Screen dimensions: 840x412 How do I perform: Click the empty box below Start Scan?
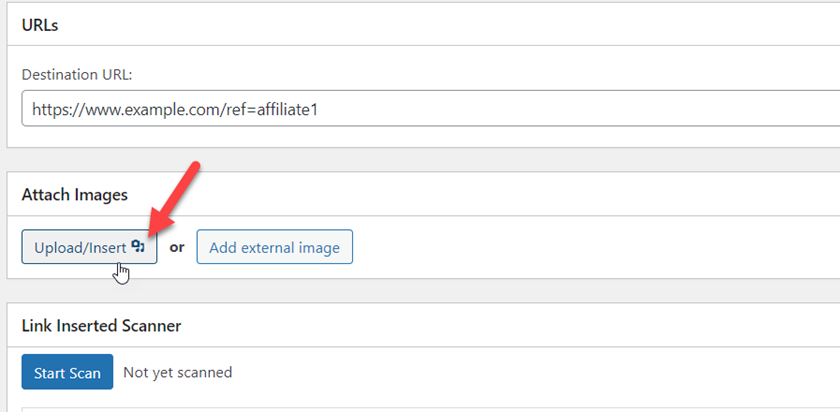click(x=431, y=409)
